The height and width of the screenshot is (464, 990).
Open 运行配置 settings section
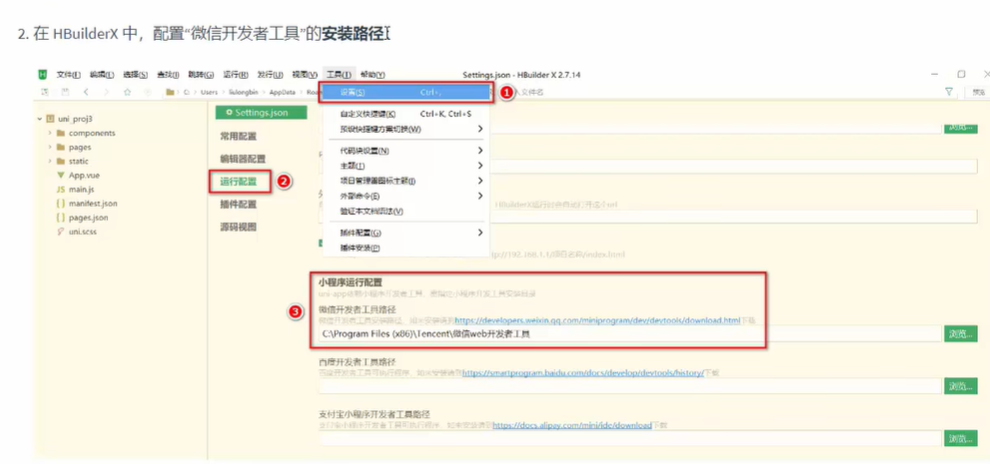click(x=240, y=181)
